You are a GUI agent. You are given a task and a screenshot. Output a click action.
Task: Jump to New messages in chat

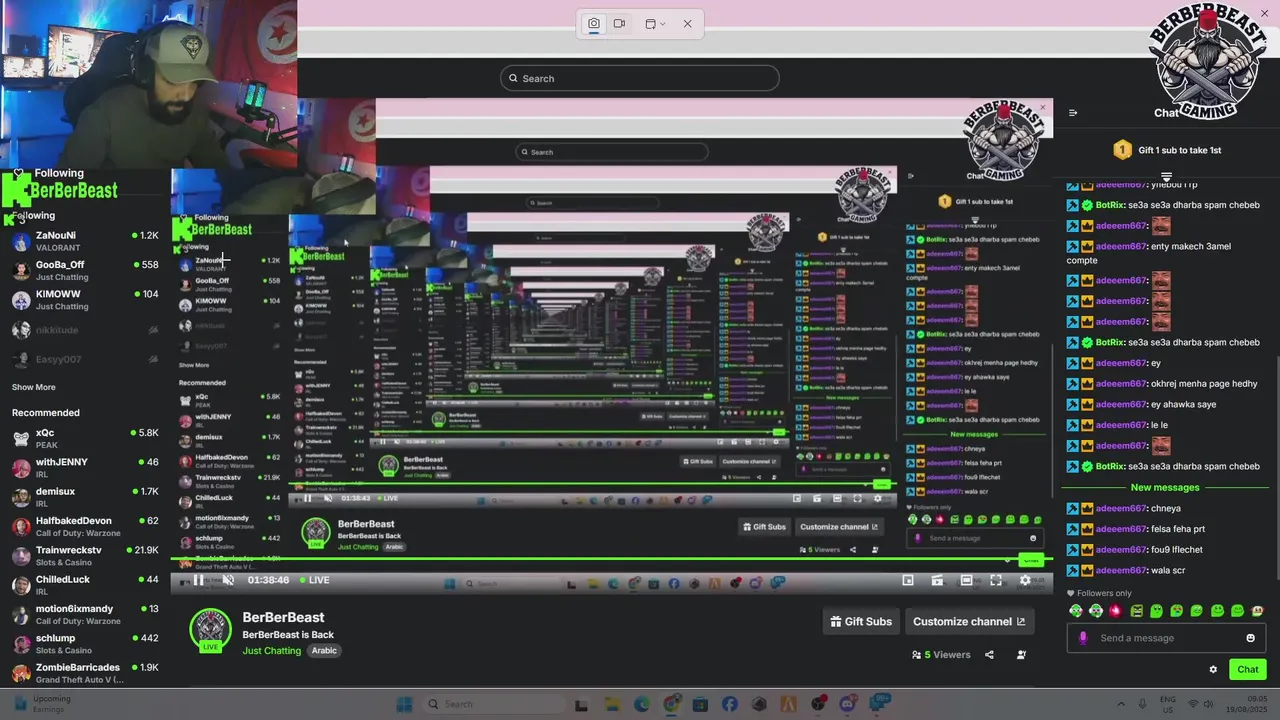1165,488
